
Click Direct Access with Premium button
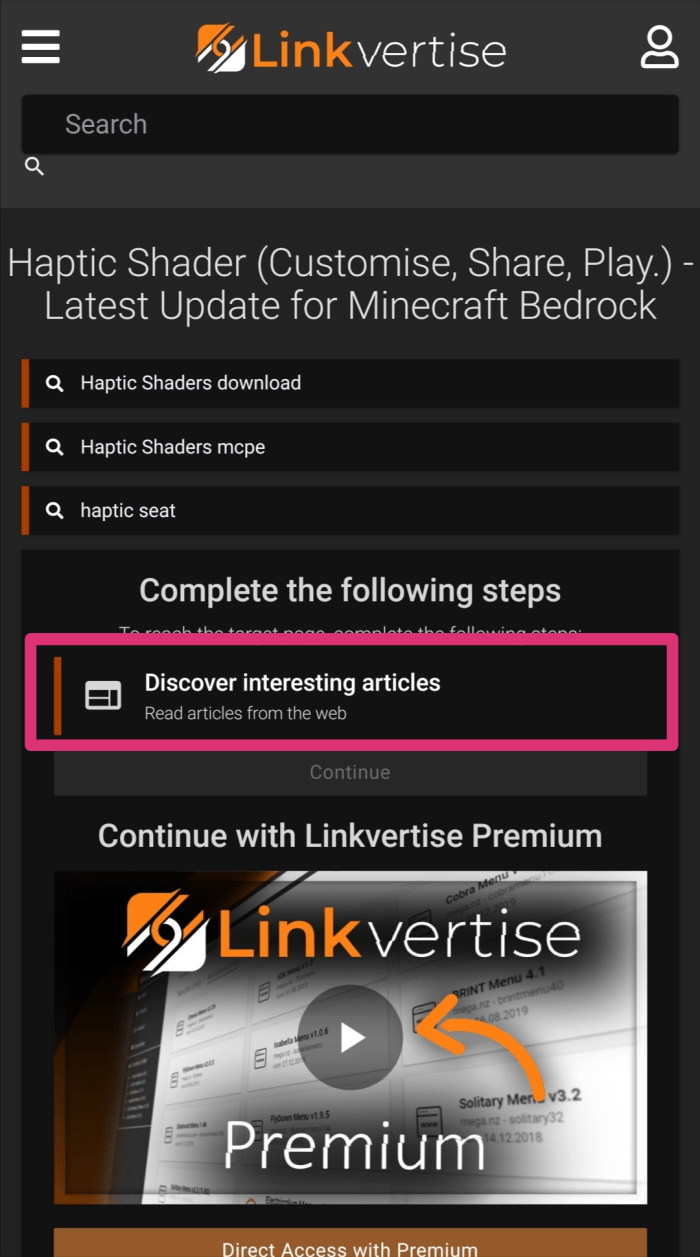pyautogui.click(x=350, y=1243)
